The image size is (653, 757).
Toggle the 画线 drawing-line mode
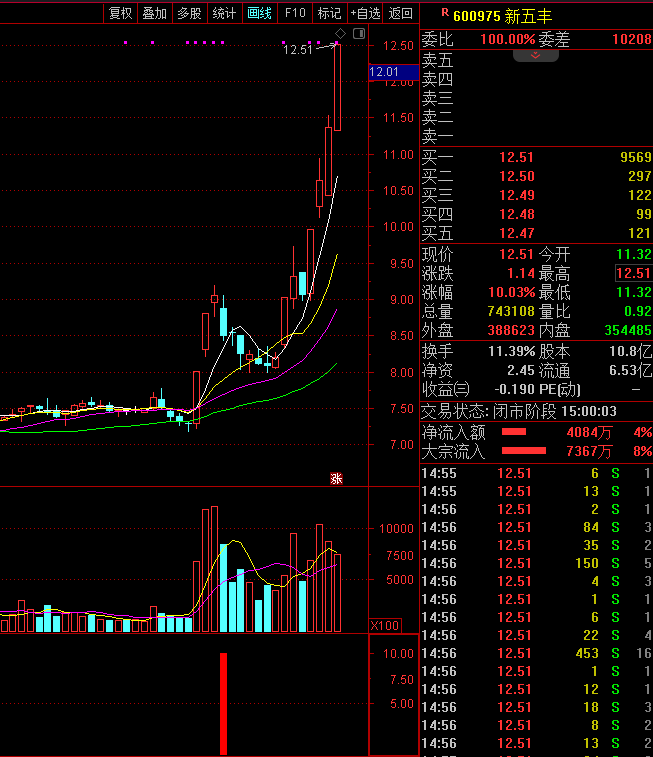[x=259, y=13]
